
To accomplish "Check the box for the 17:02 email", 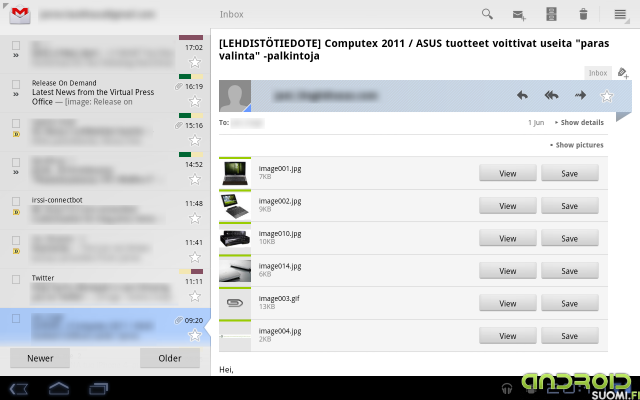I will point(16,45).
